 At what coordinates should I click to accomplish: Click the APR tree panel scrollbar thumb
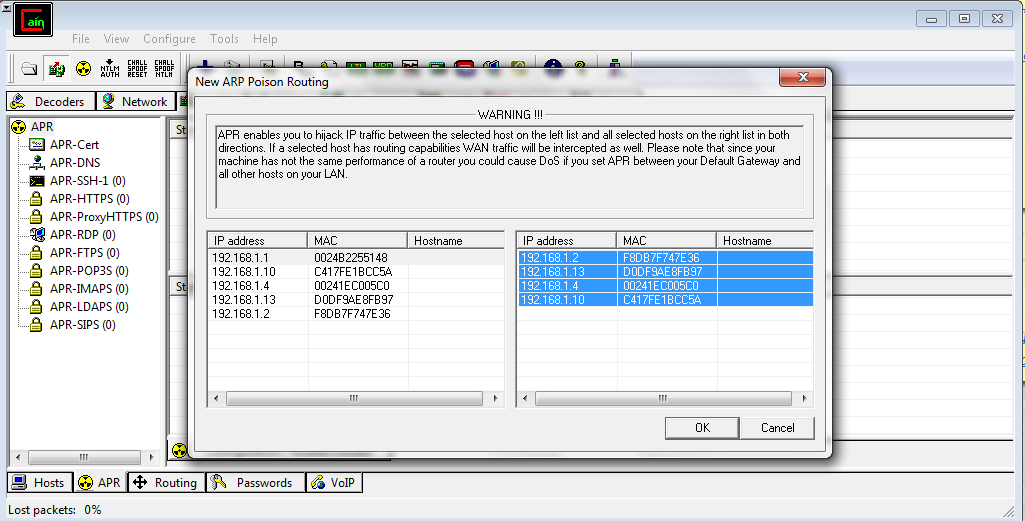coord(84,457)
